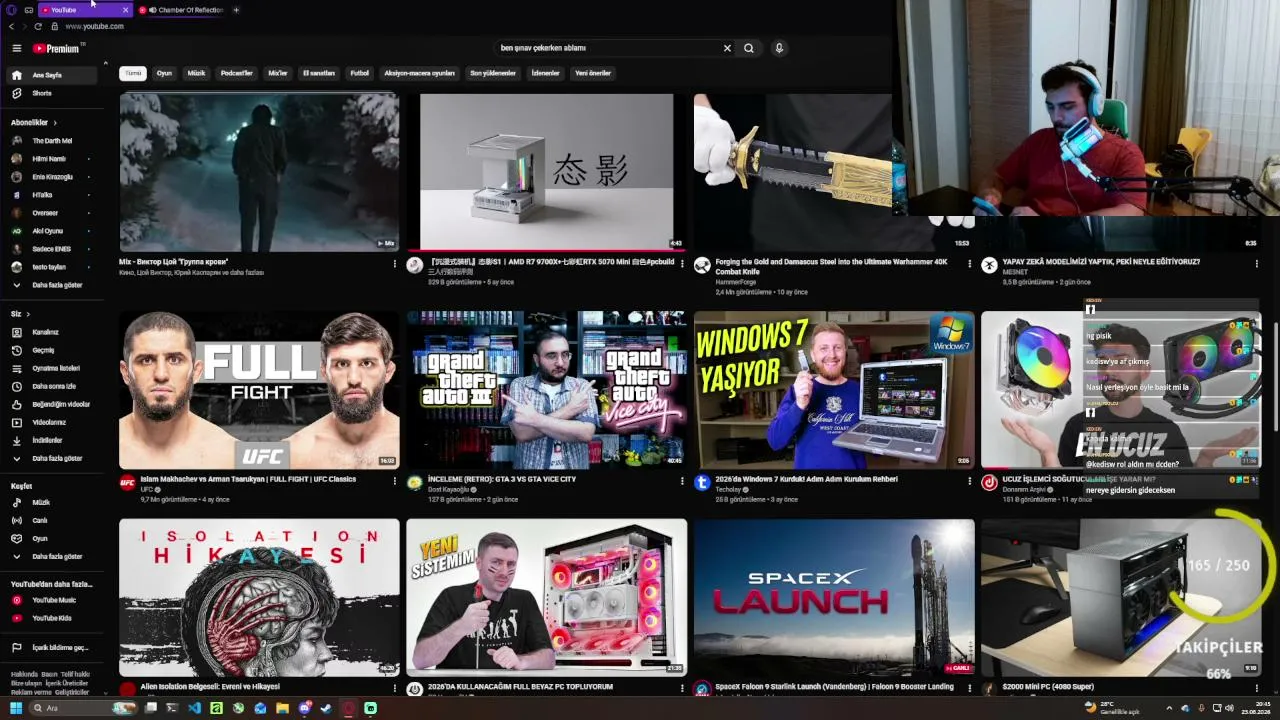Screen dimensions: 1280x720
Task: Select the Müzik filter chip
Action: click(196, 73)
